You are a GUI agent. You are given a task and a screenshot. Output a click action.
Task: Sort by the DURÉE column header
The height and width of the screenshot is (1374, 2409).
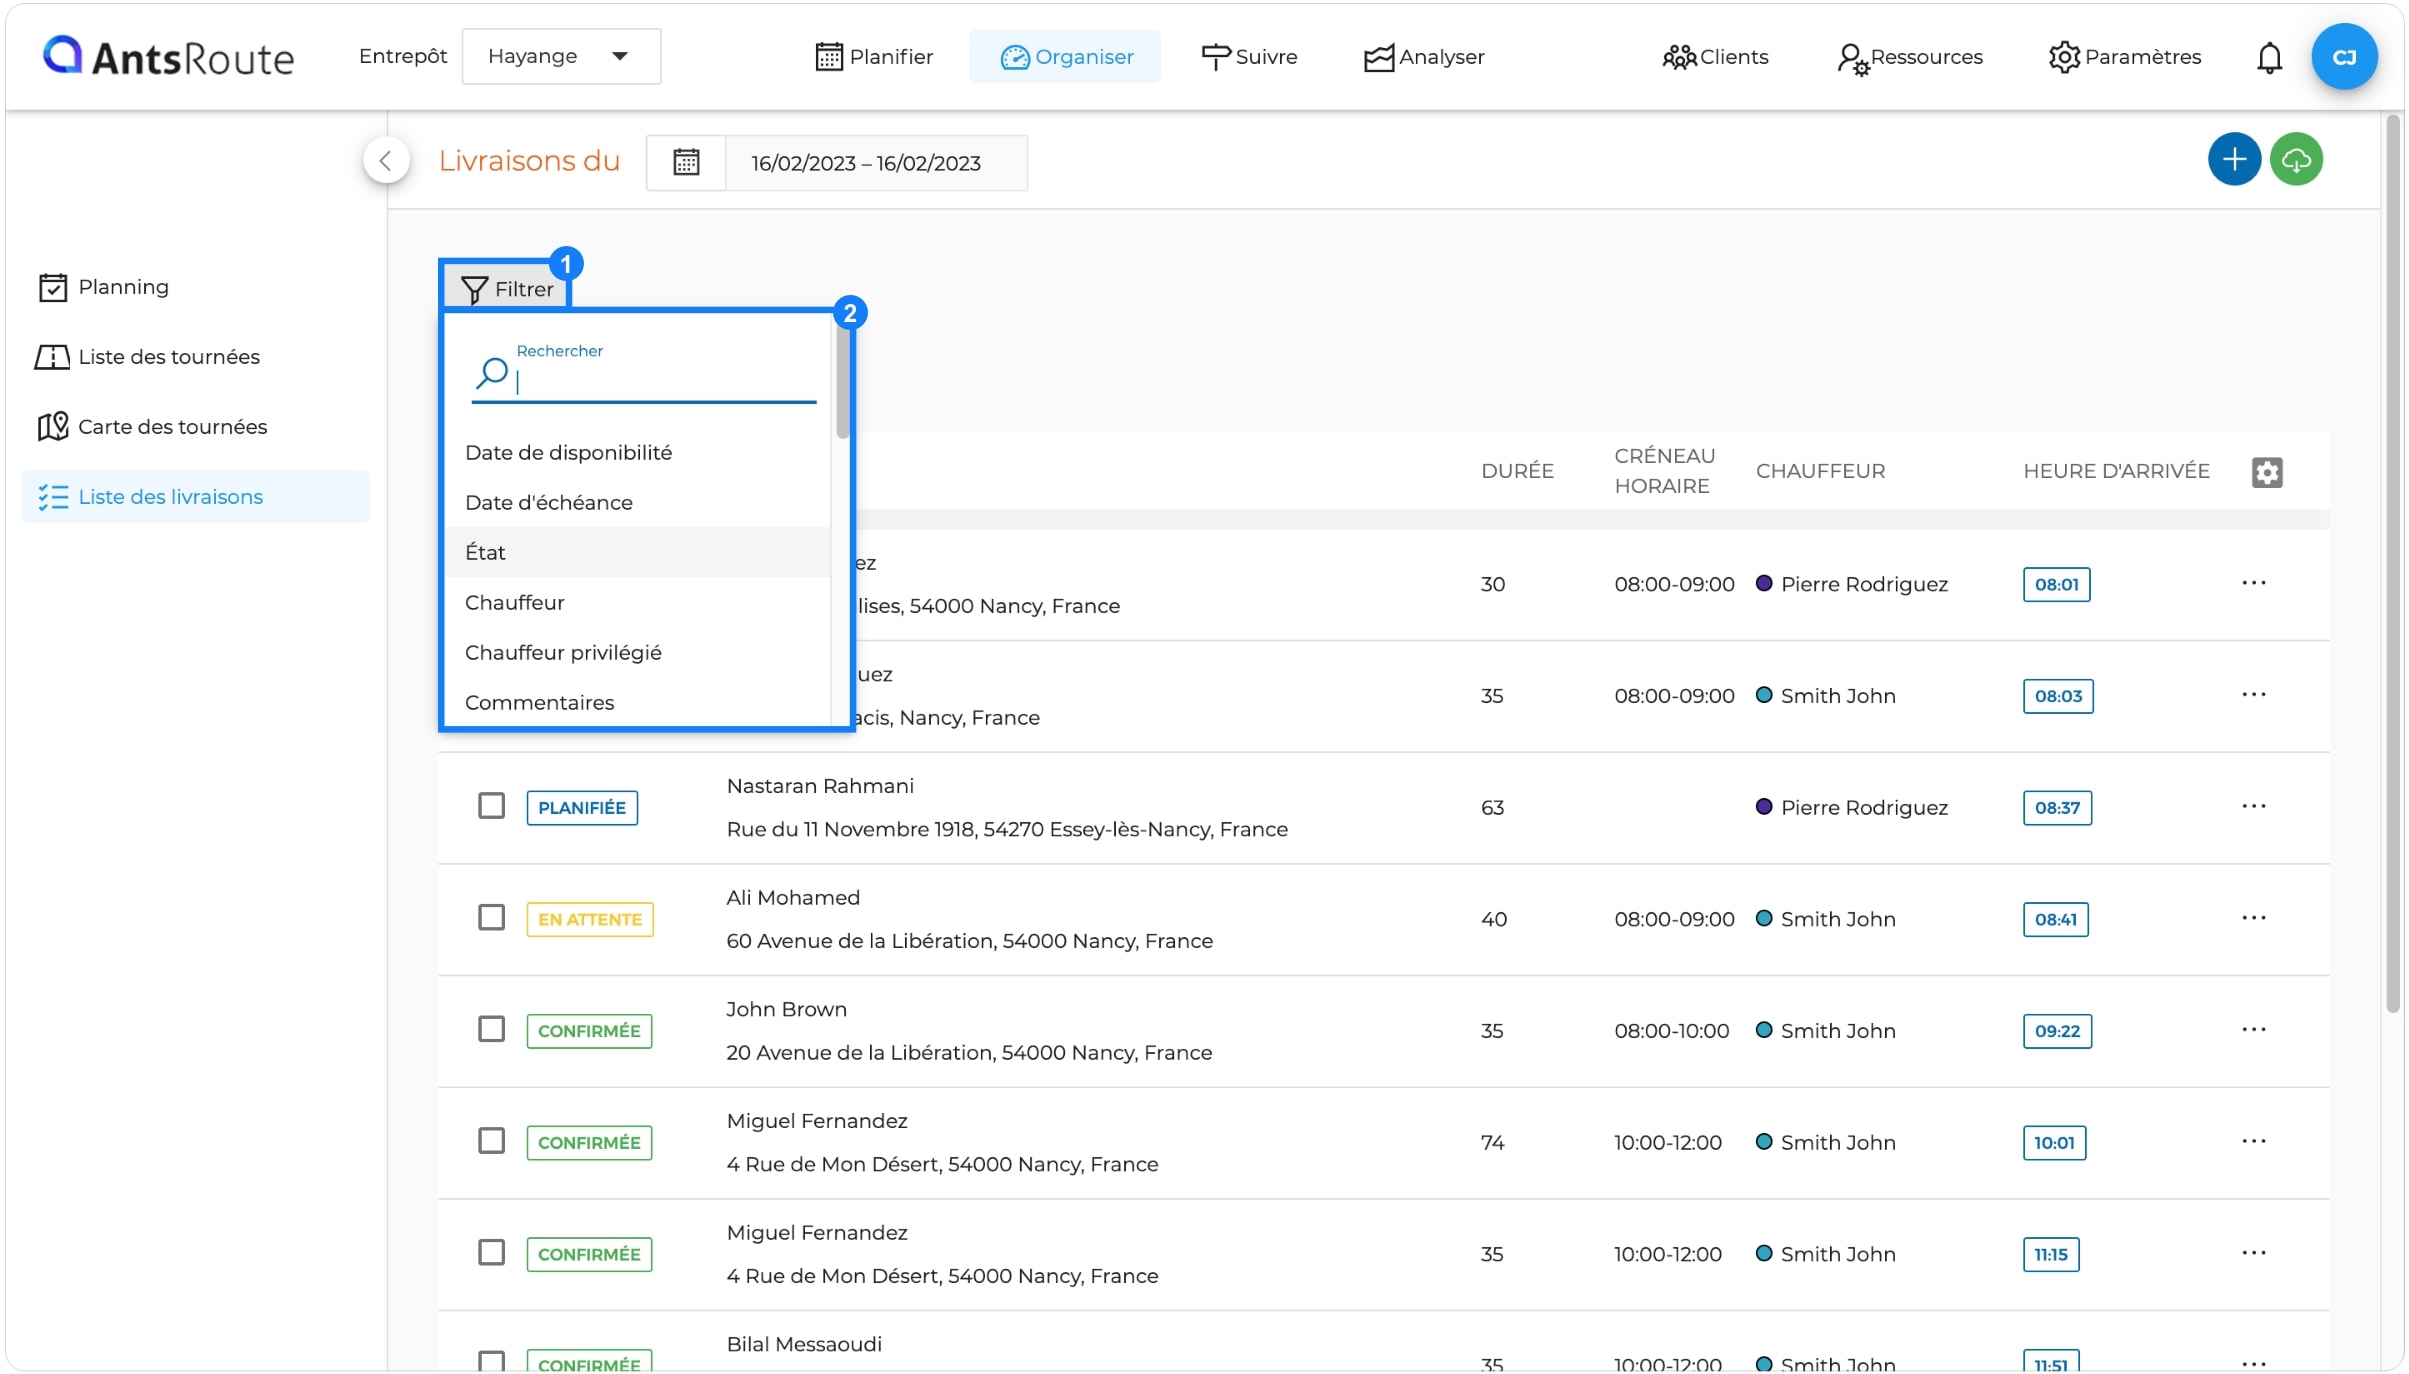click(x=1517, y=471)
